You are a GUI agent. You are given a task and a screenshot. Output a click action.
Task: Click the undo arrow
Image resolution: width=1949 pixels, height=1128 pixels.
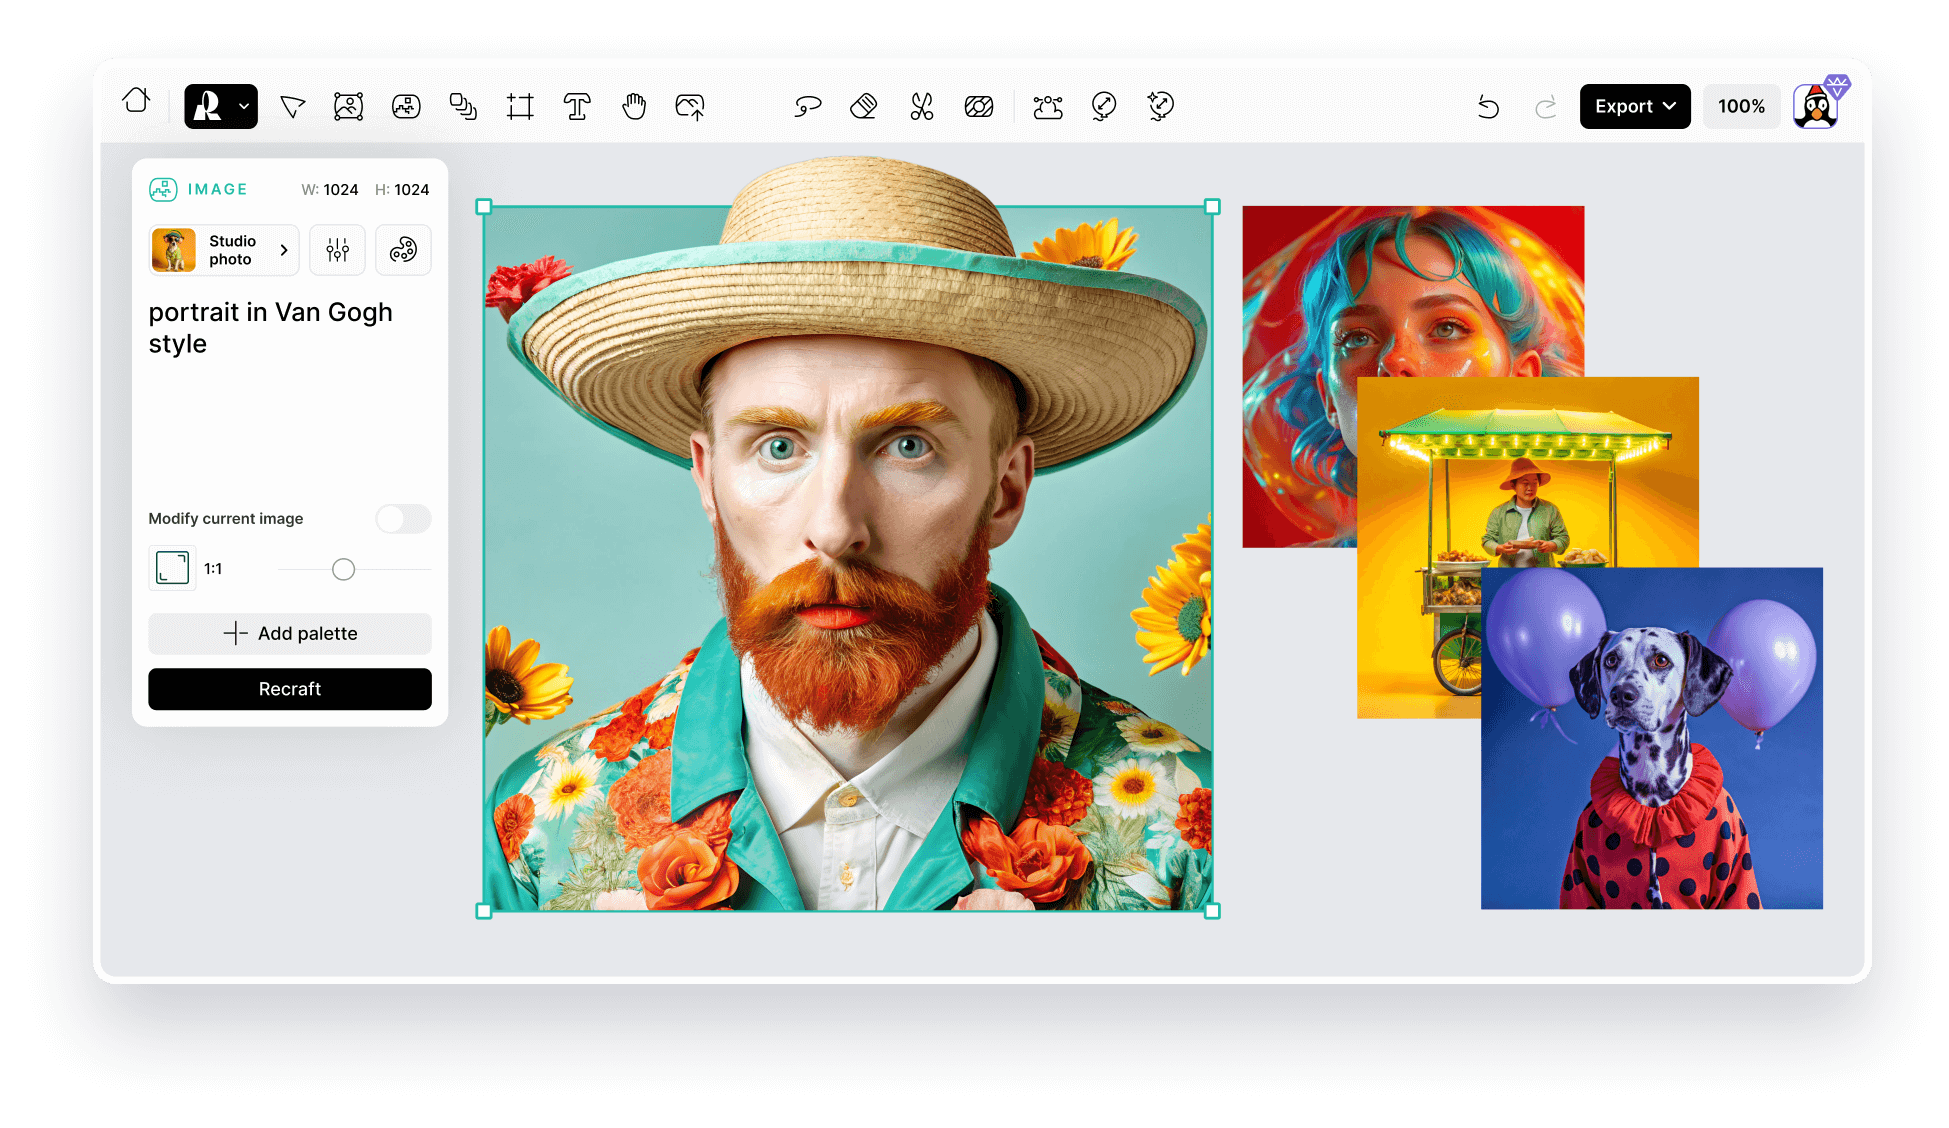coord(1488,107)
